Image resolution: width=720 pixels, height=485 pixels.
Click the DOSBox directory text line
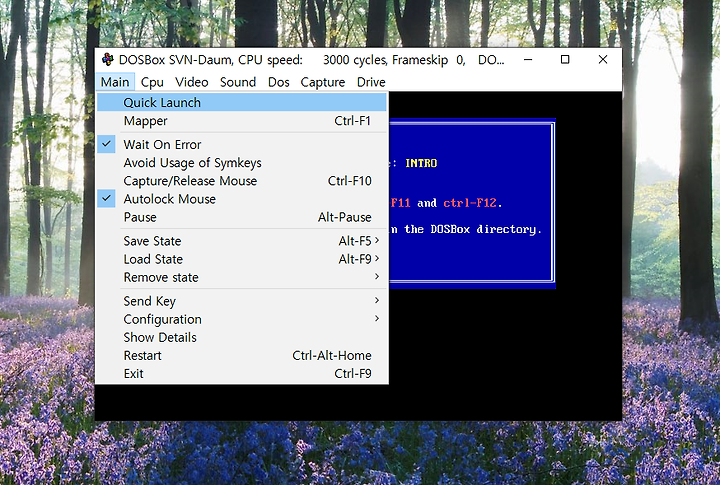[x=466, y=229]
